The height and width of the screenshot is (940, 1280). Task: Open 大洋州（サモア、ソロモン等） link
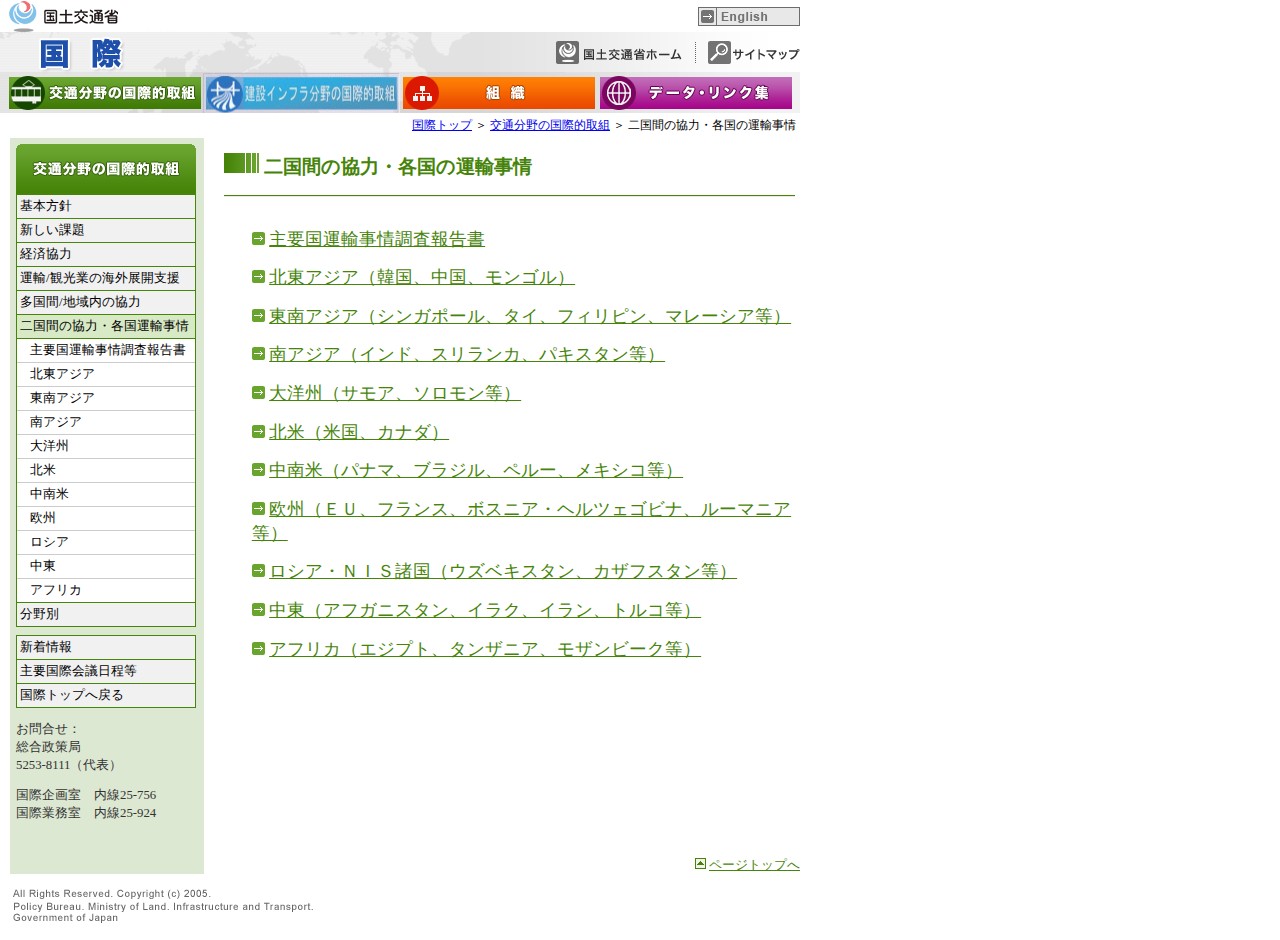pos(395,393)
